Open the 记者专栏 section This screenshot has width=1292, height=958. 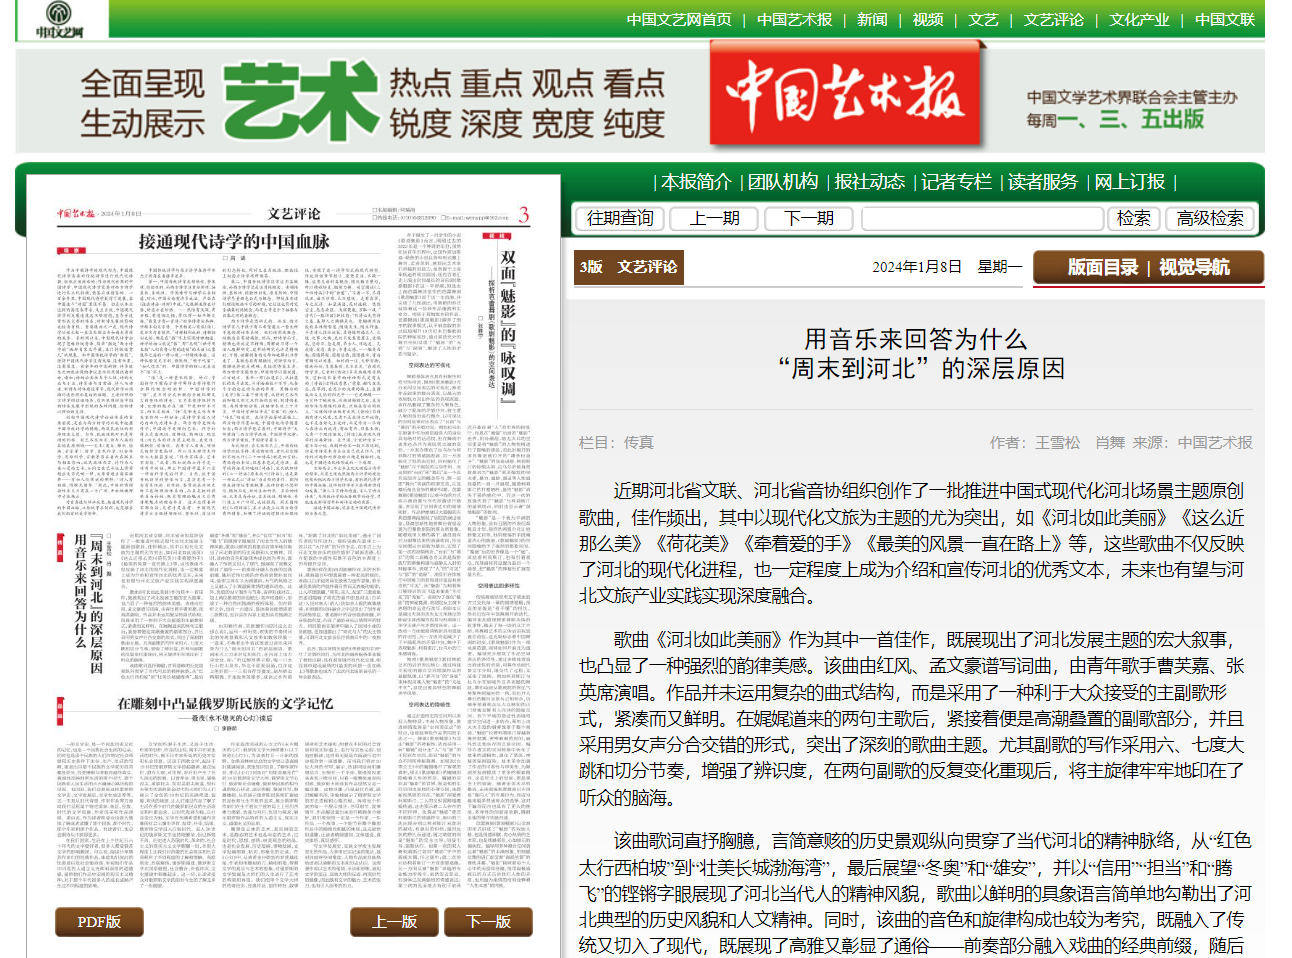click(x=956, y=182)
